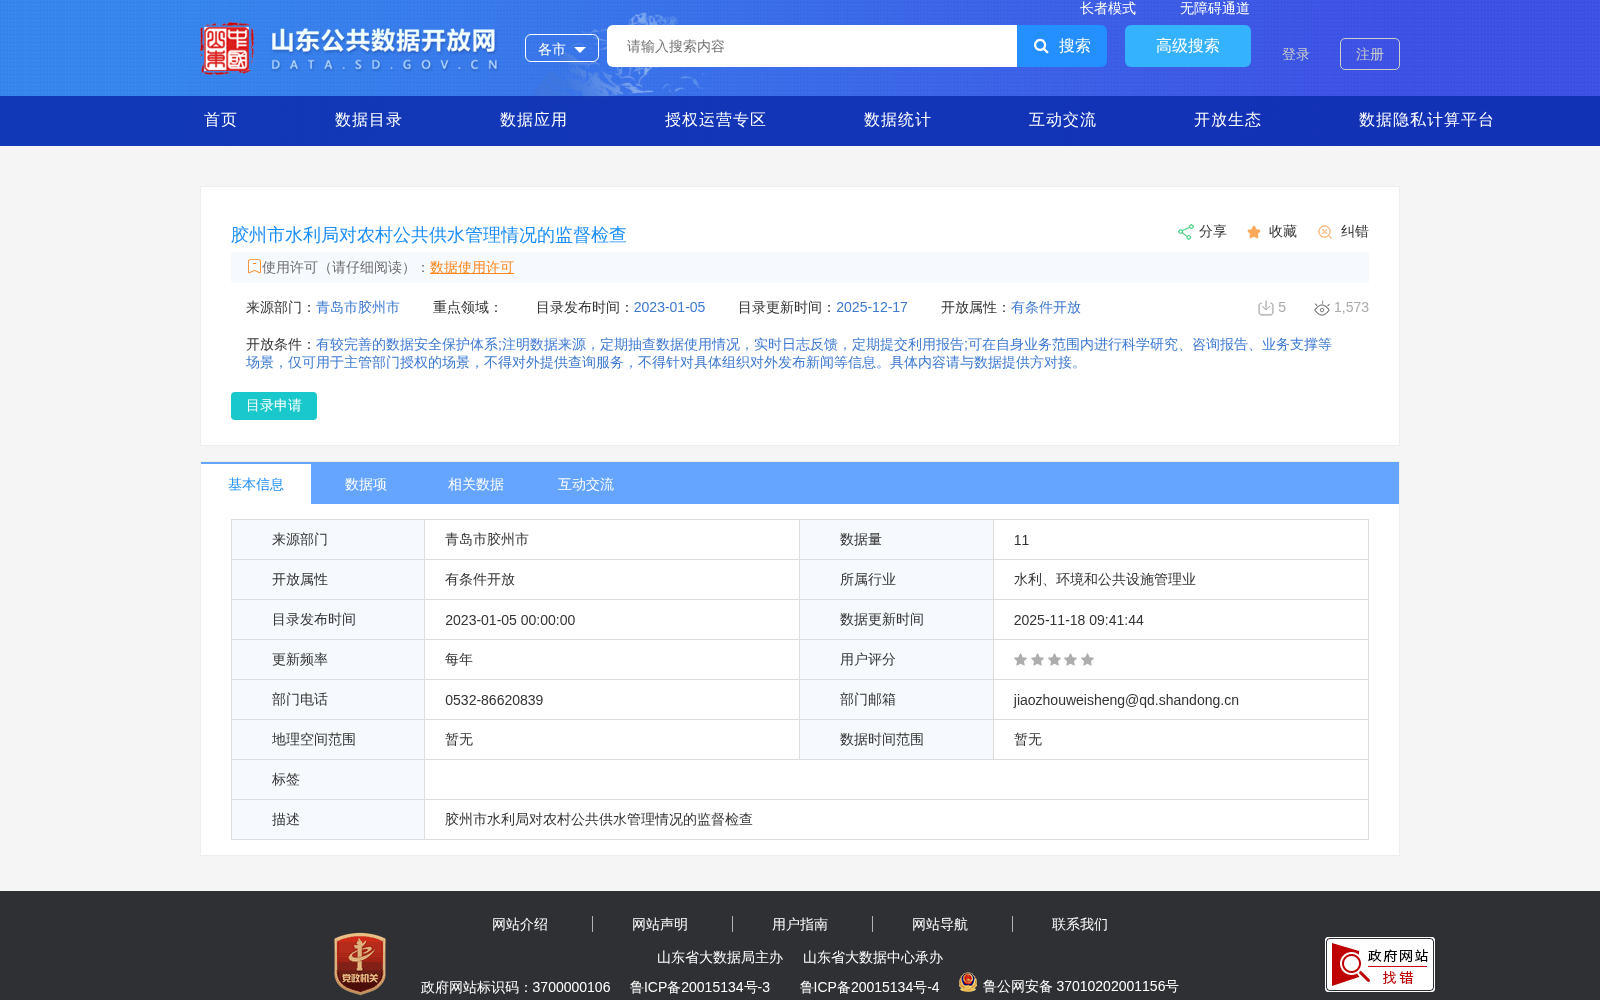Screen dimensions: 1600x1000
Task: Click the 分享 text label
Action: click(x=1213, y=232)
